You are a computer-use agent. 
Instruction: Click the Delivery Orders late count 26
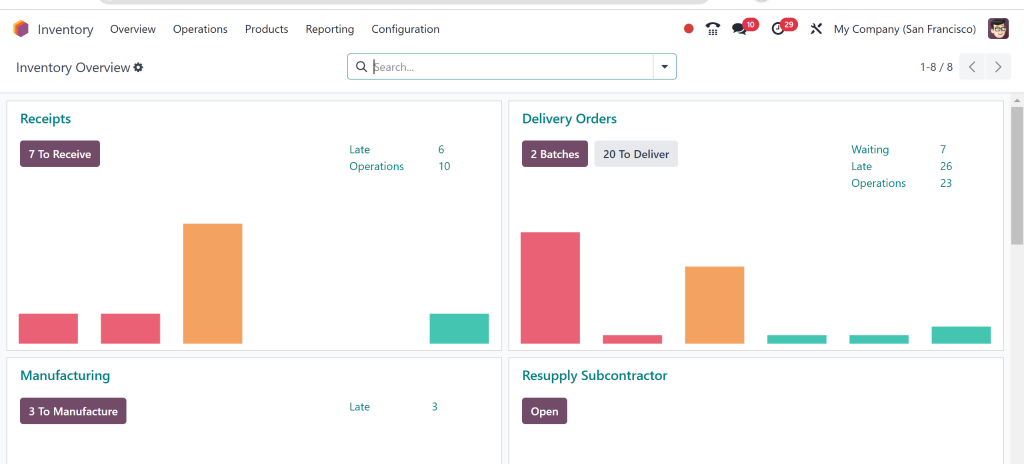(x=946, y=167)
